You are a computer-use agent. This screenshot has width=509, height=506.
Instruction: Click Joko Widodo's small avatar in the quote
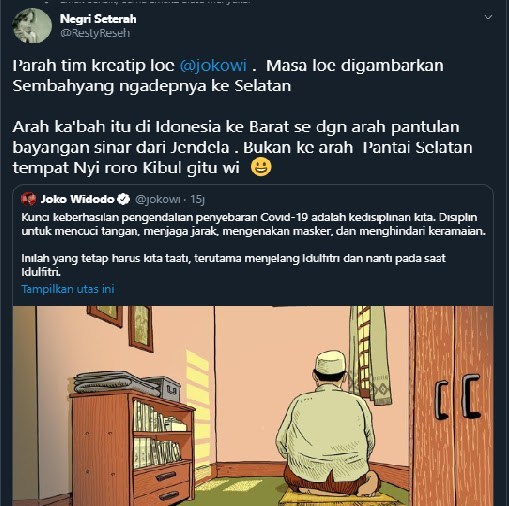pos(28,199)
